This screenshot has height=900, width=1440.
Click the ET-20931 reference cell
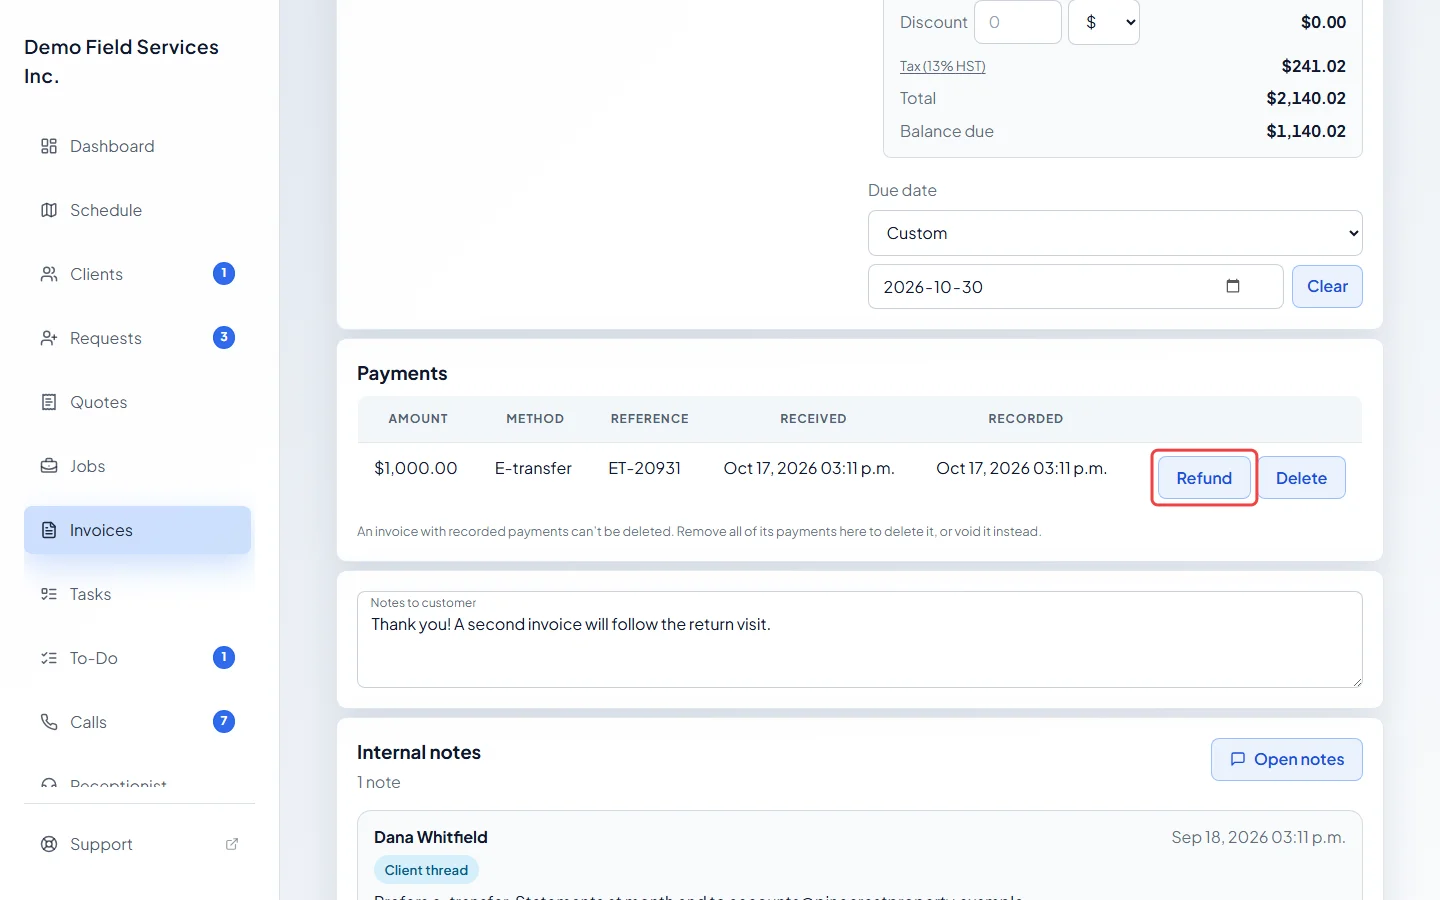point(645,468)
